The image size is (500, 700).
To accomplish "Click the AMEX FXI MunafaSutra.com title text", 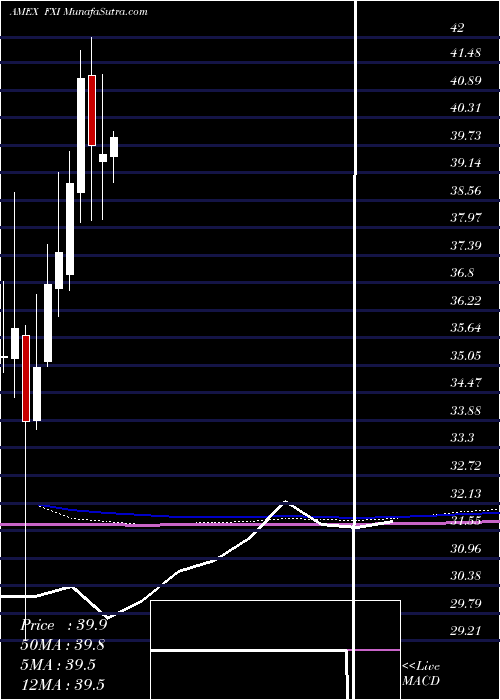I will point(79,12).
